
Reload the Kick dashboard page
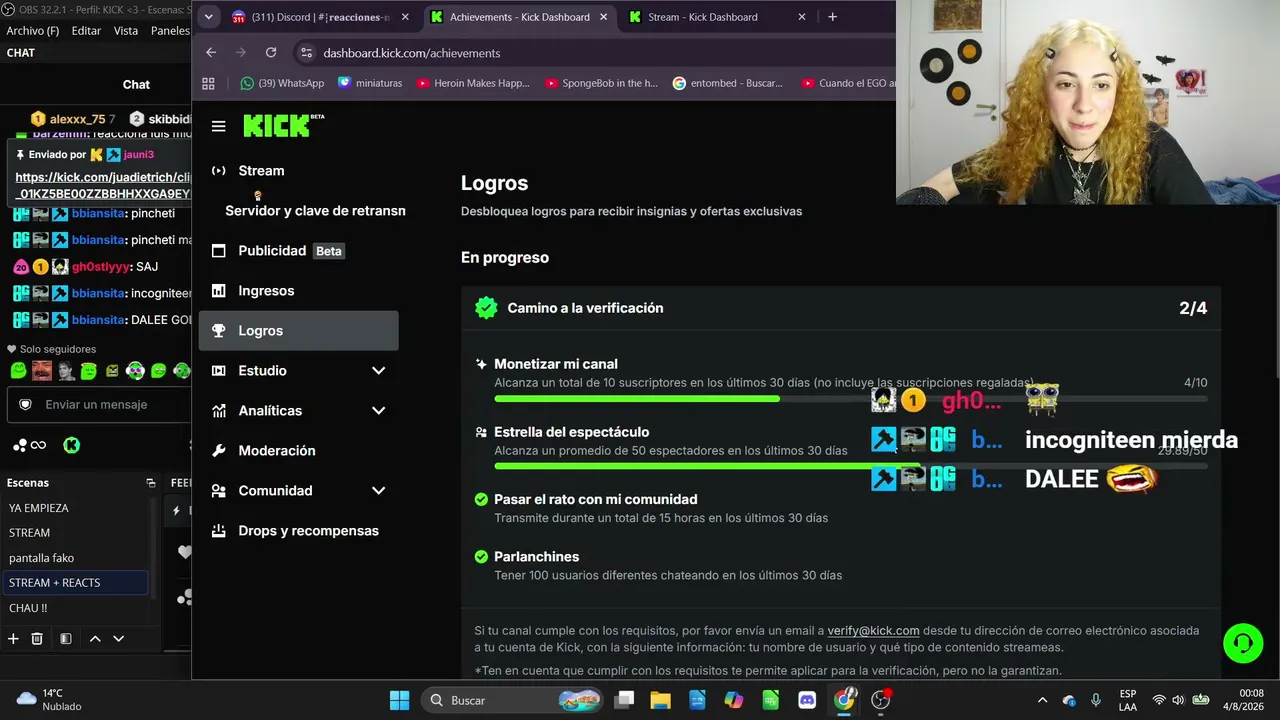(x=271, y=53)
